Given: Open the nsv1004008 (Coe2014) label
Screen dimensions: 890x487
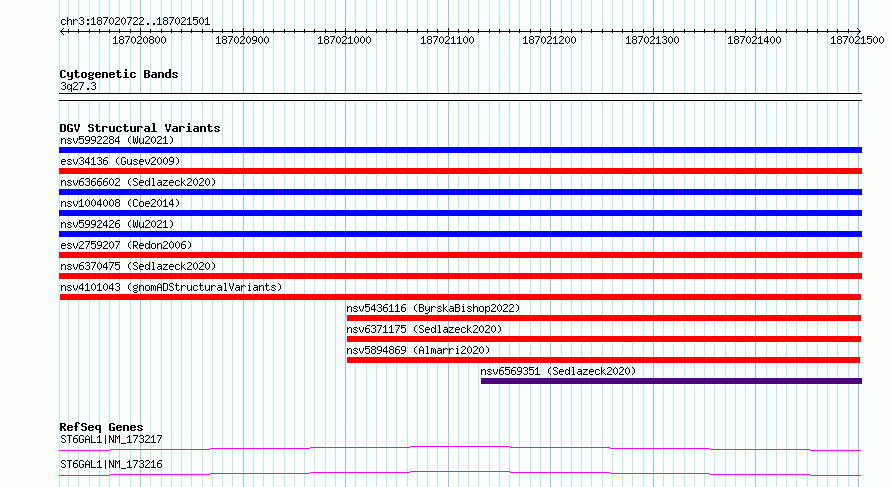Looking at the screenshot, I should [120, 203].
